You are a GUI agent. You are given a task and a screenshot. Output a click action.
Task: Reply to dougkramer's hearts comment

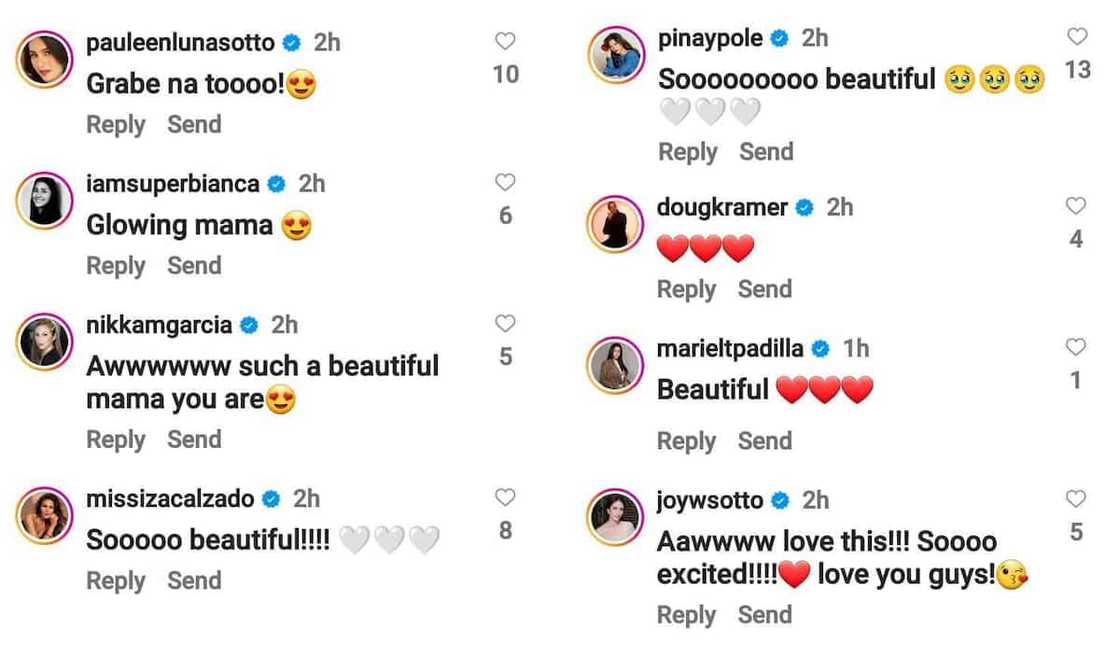click(x=687, y=289)
